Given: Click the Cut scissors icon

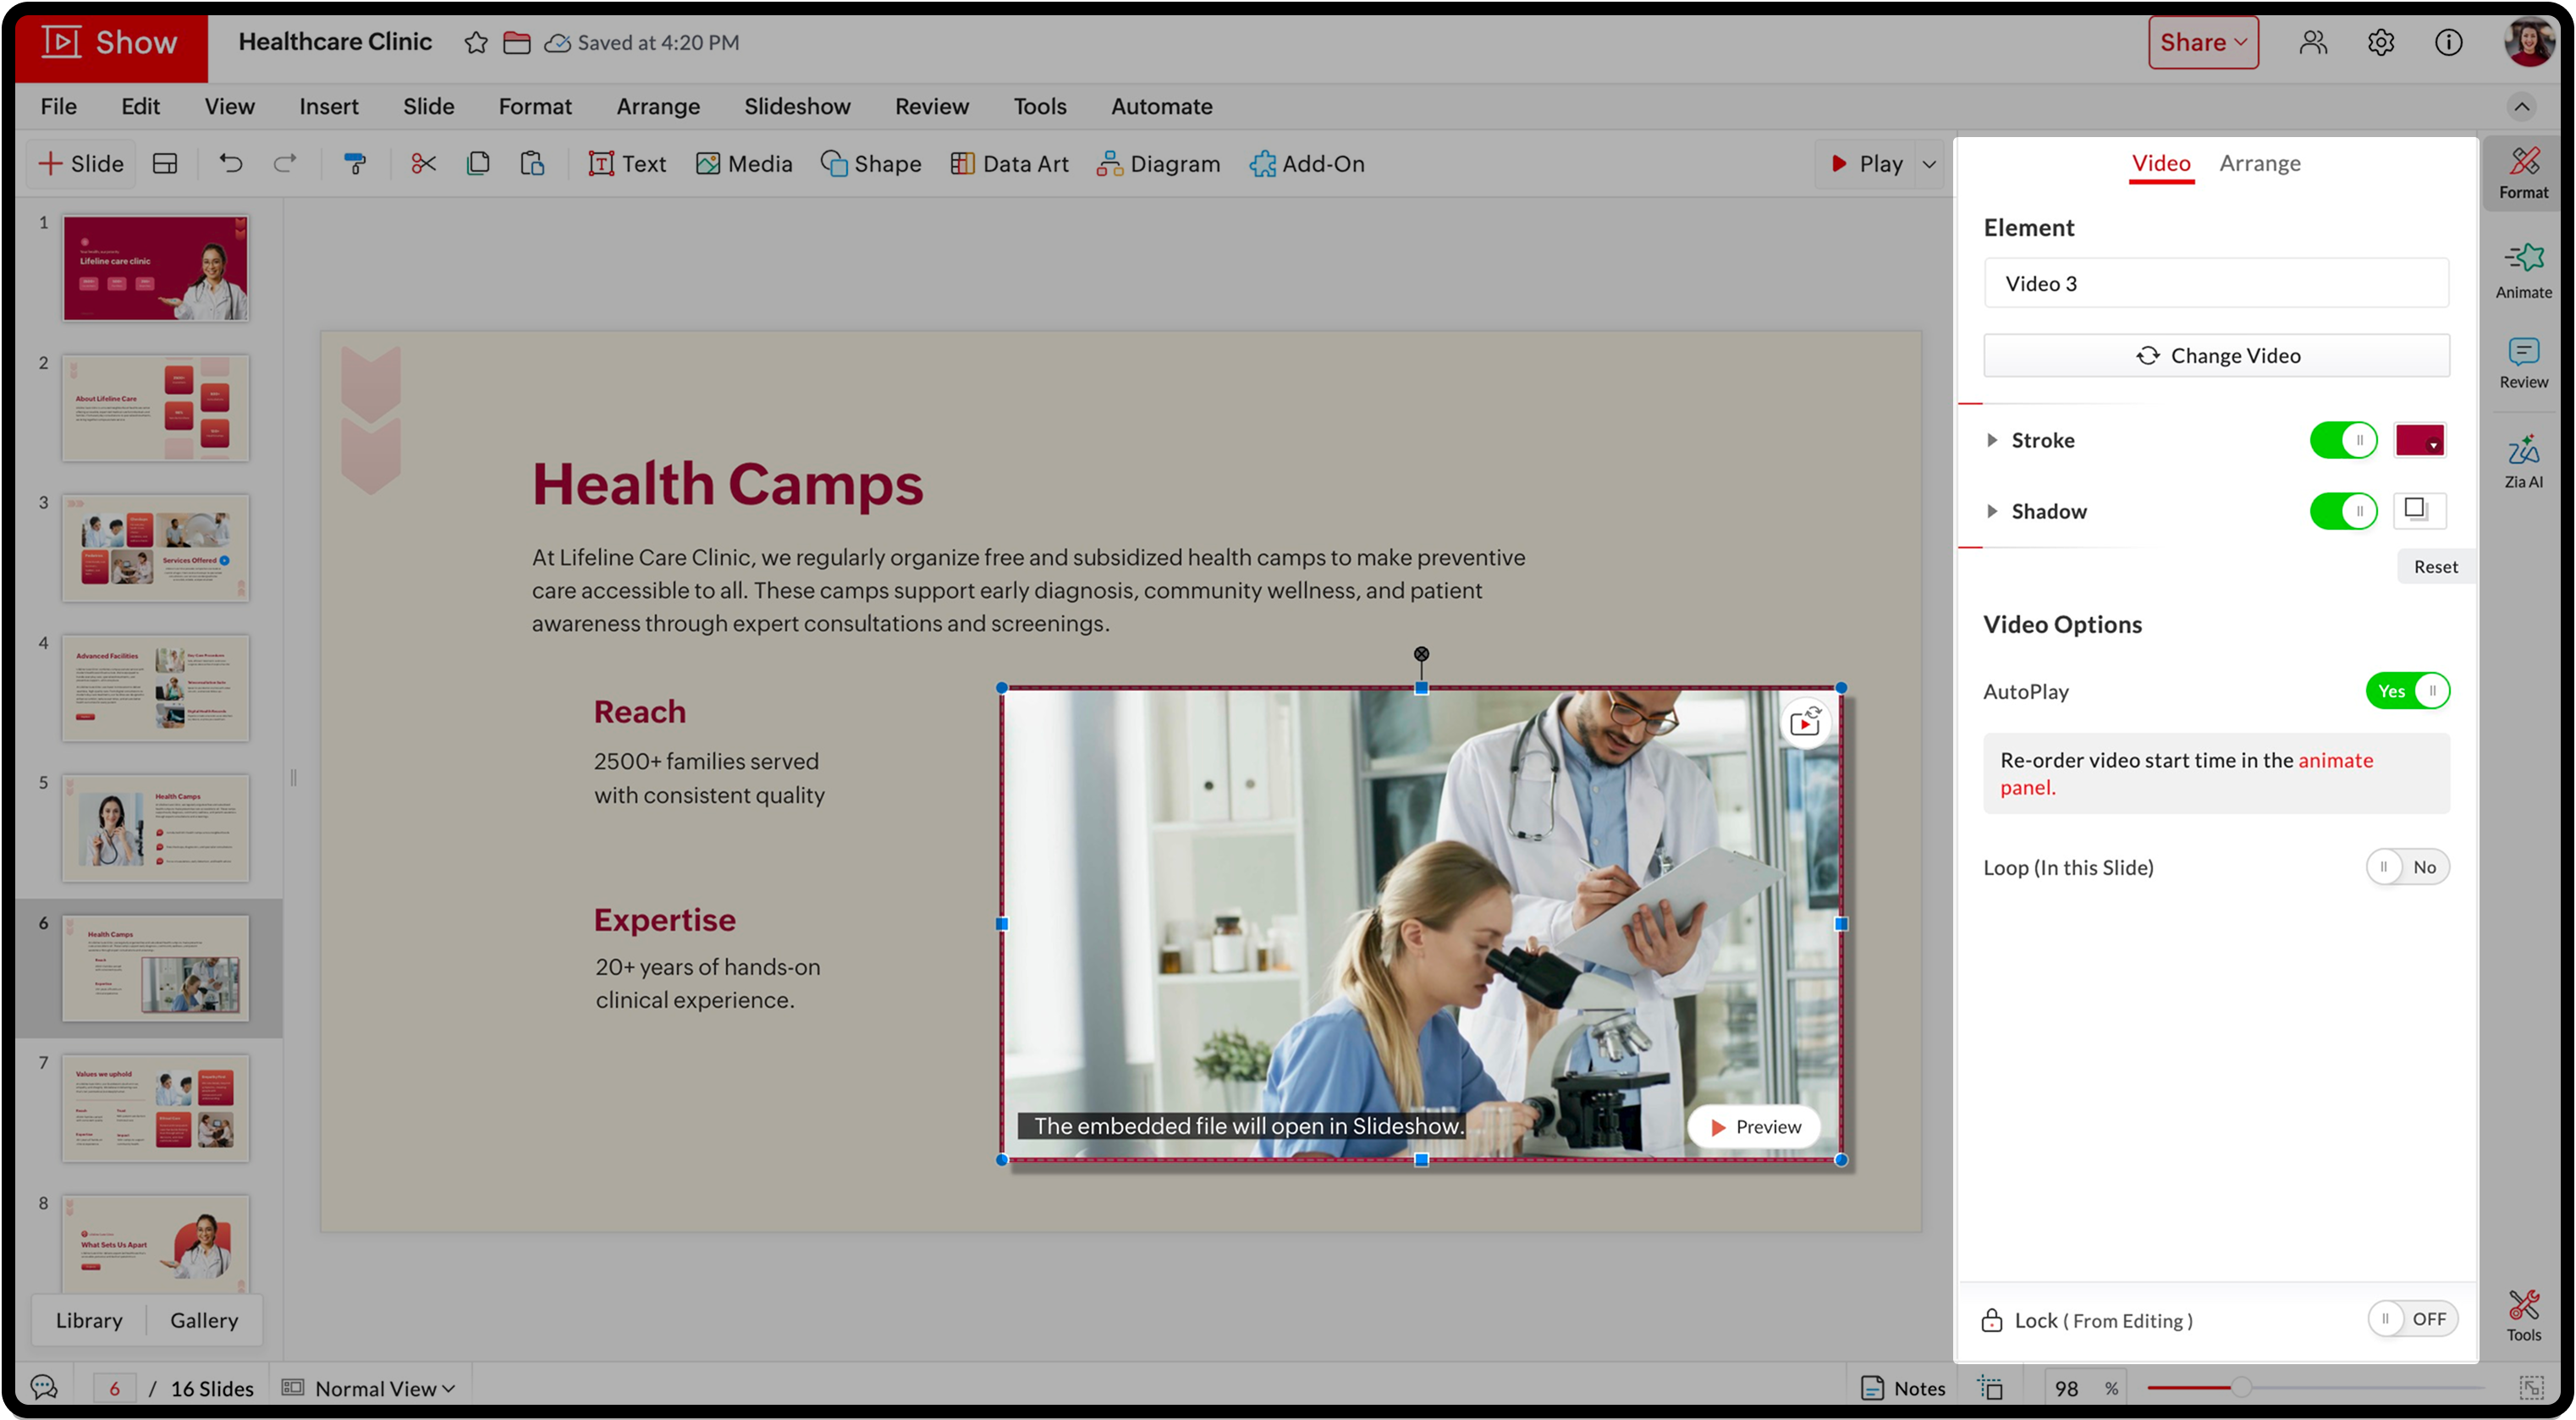Looking at the screenshot, I should [x=423, y=163].
